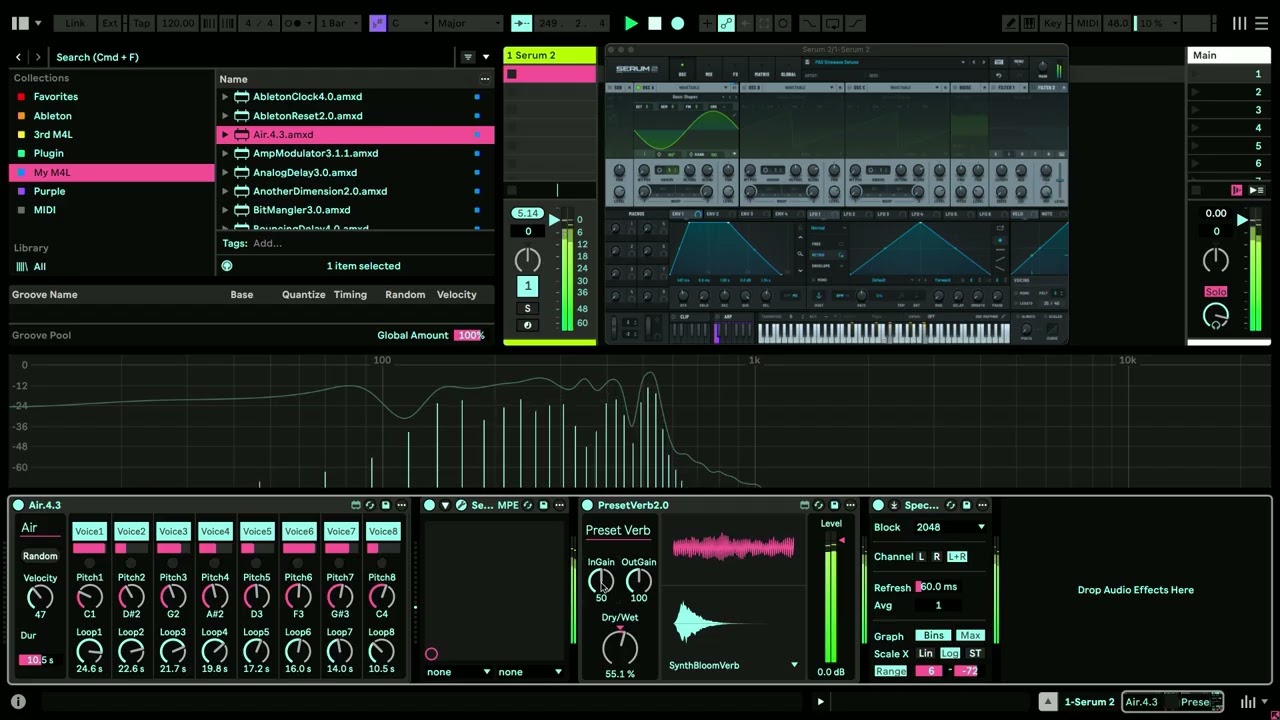Select Ableton collection
The width and height of the screenshot is (1280, 720).
click(52, 116)
